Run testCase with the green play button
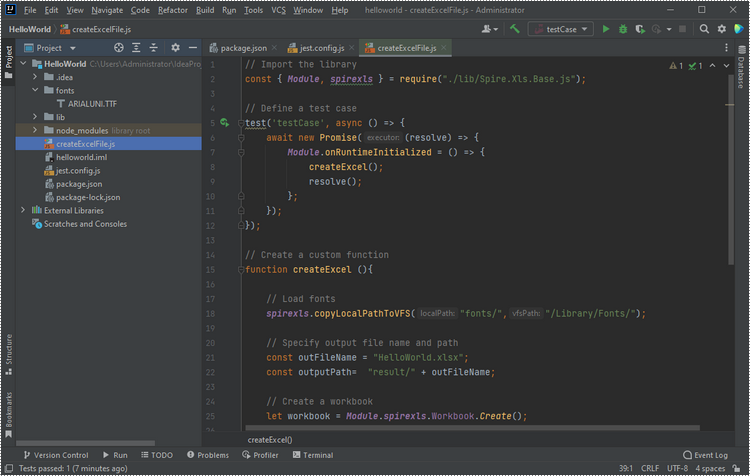Viewport: 750px width, 476px height. [606, 29]
